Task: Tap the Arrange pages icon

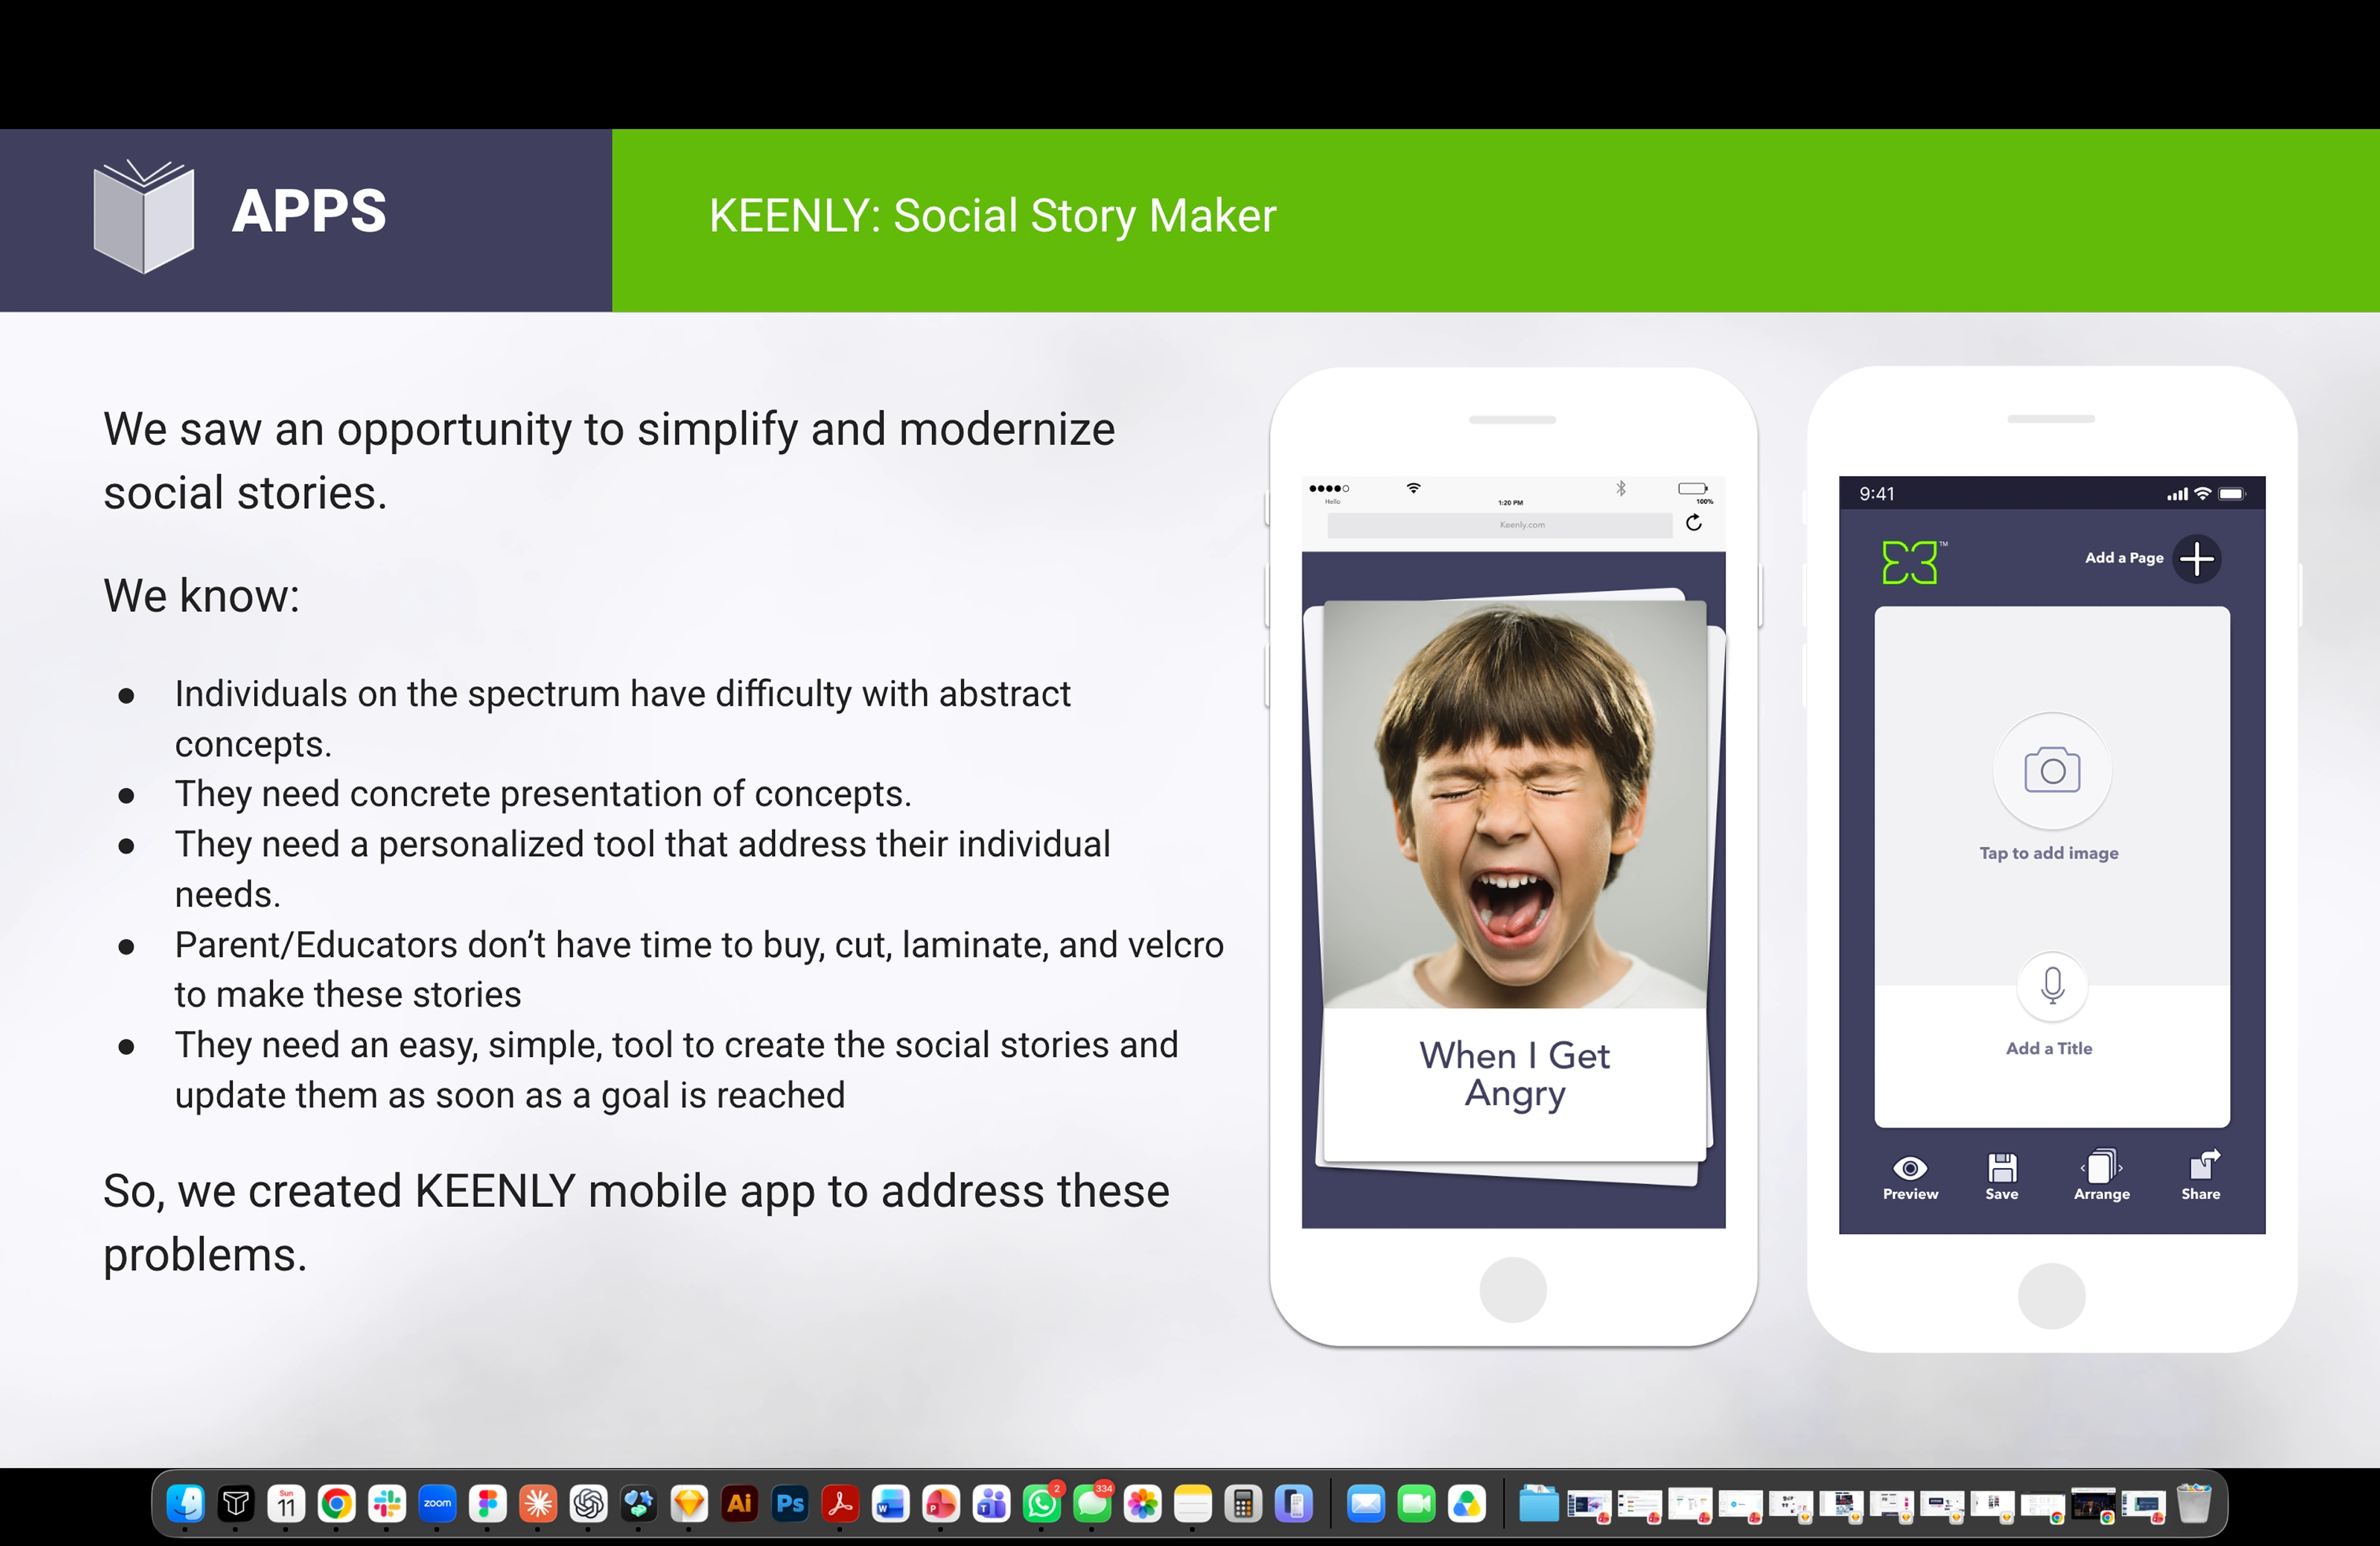Action: point(2101,1166)
